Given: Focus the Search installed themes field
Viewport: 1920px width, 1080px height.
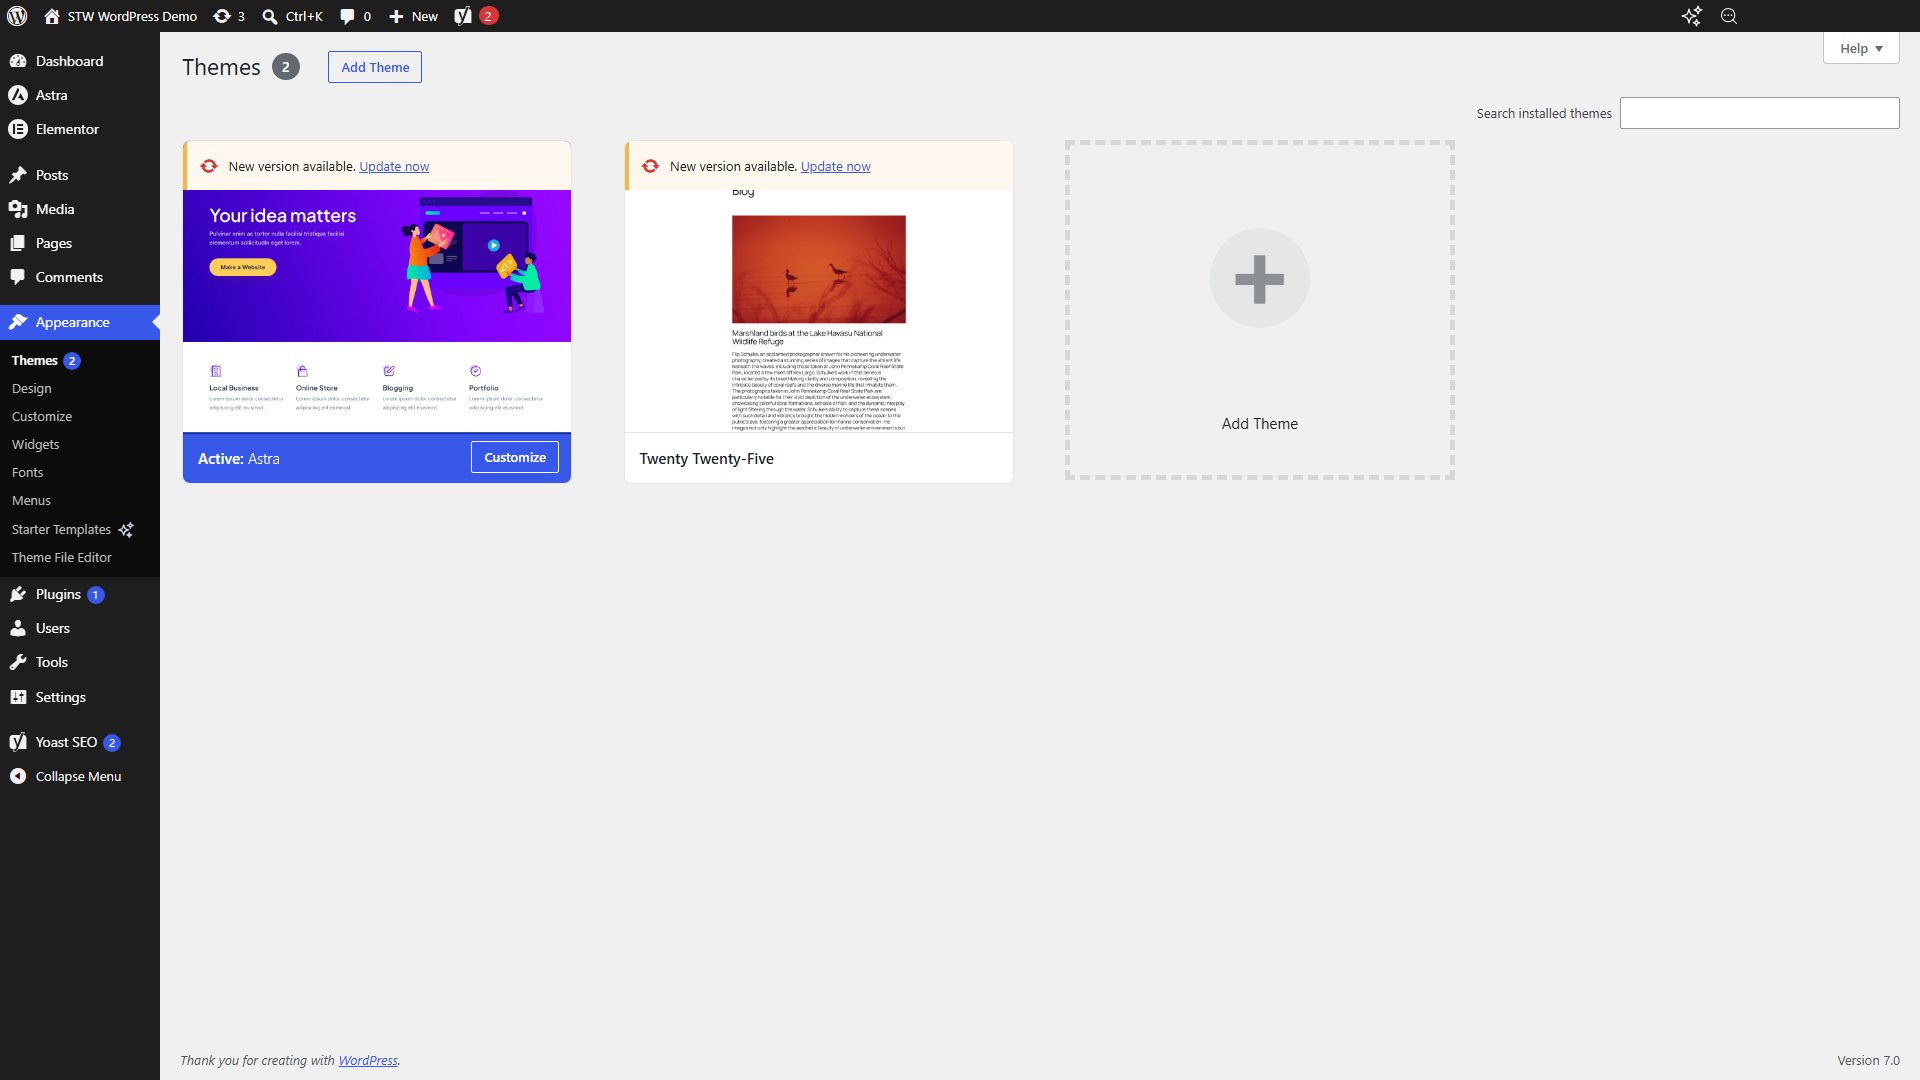Looking at the screenshot, I should [x=1760, y=113].
